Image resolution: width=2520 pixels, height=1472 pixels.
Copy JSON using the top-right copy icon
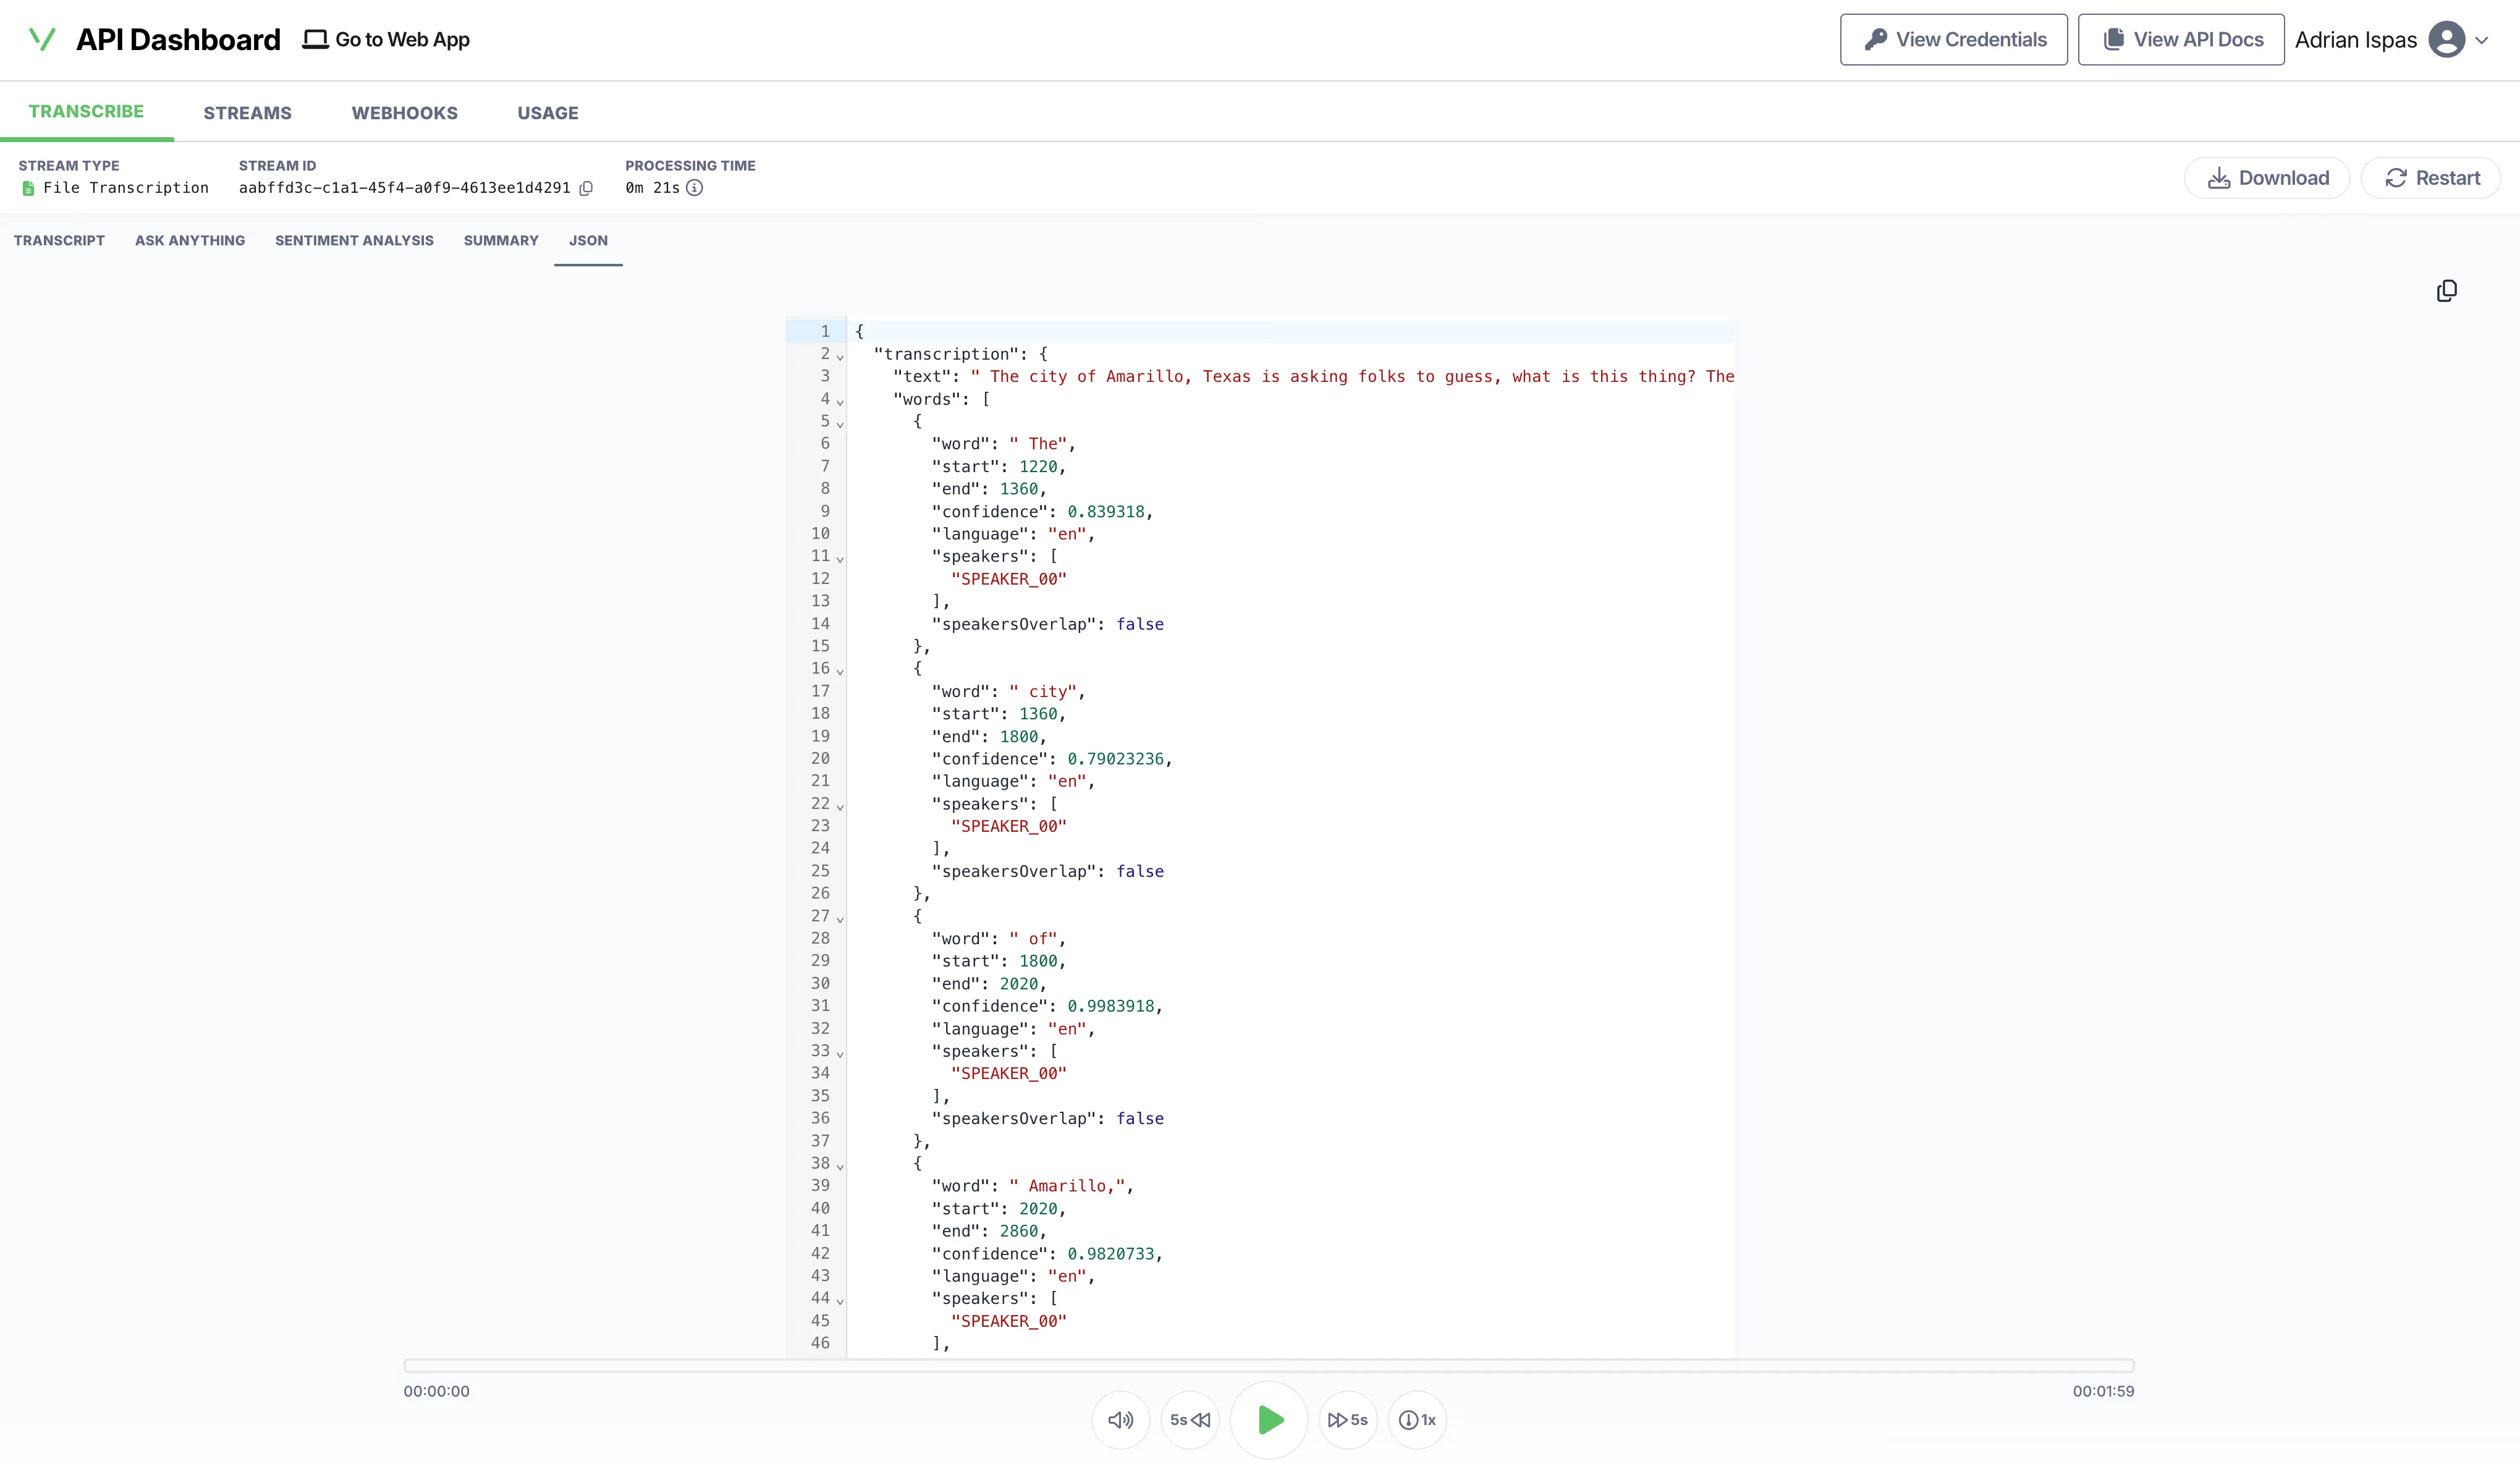point(2446,291)
